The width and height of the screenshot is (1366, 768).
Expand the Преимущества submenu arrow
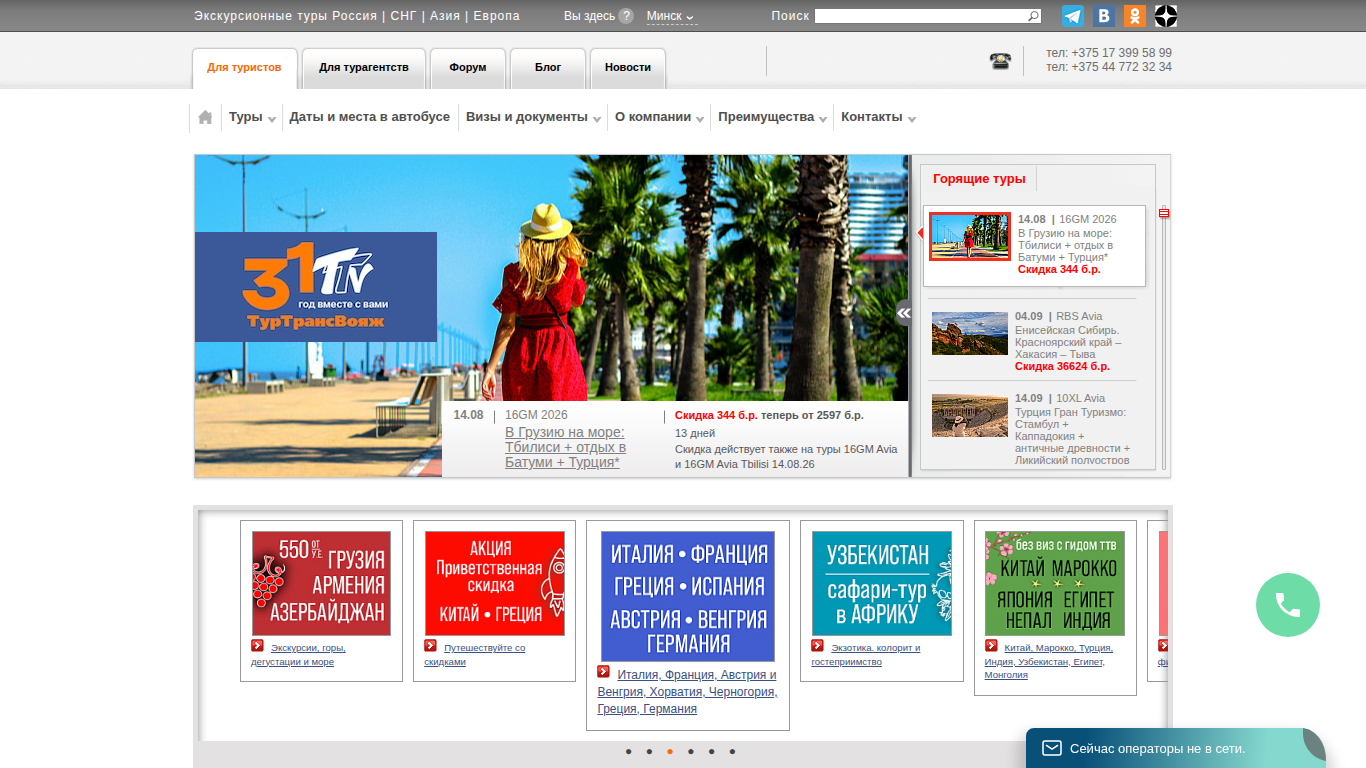pyautogui.click(x=823, y=119)
